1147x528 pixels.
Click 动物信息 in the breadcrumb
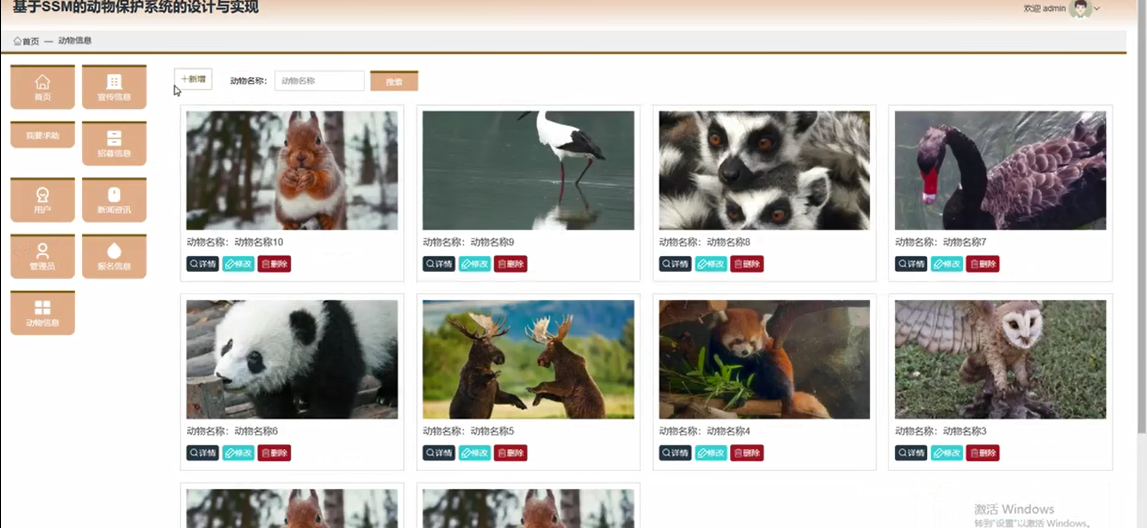point(75,41)
